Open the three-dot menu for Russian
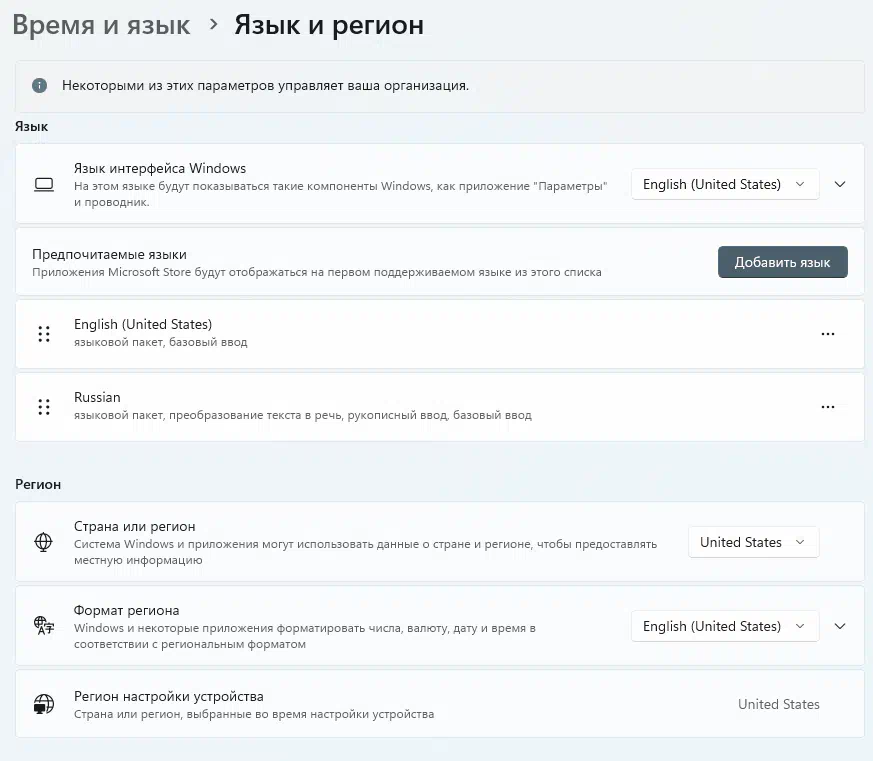 [827, 407]
